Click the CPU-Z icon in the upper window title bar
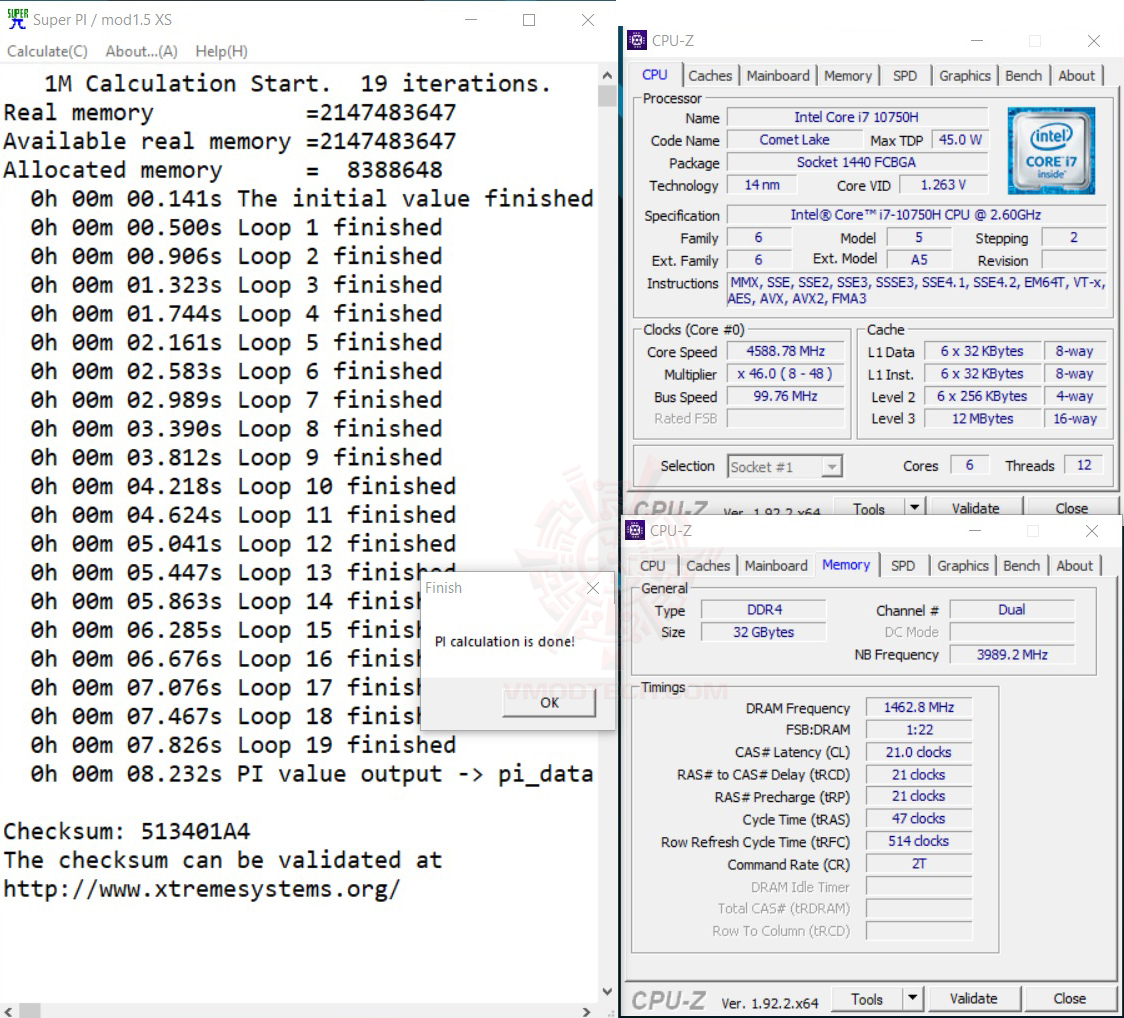Image resolution: width=1124 pixels, height=1018 pixels. pos(637,40)
